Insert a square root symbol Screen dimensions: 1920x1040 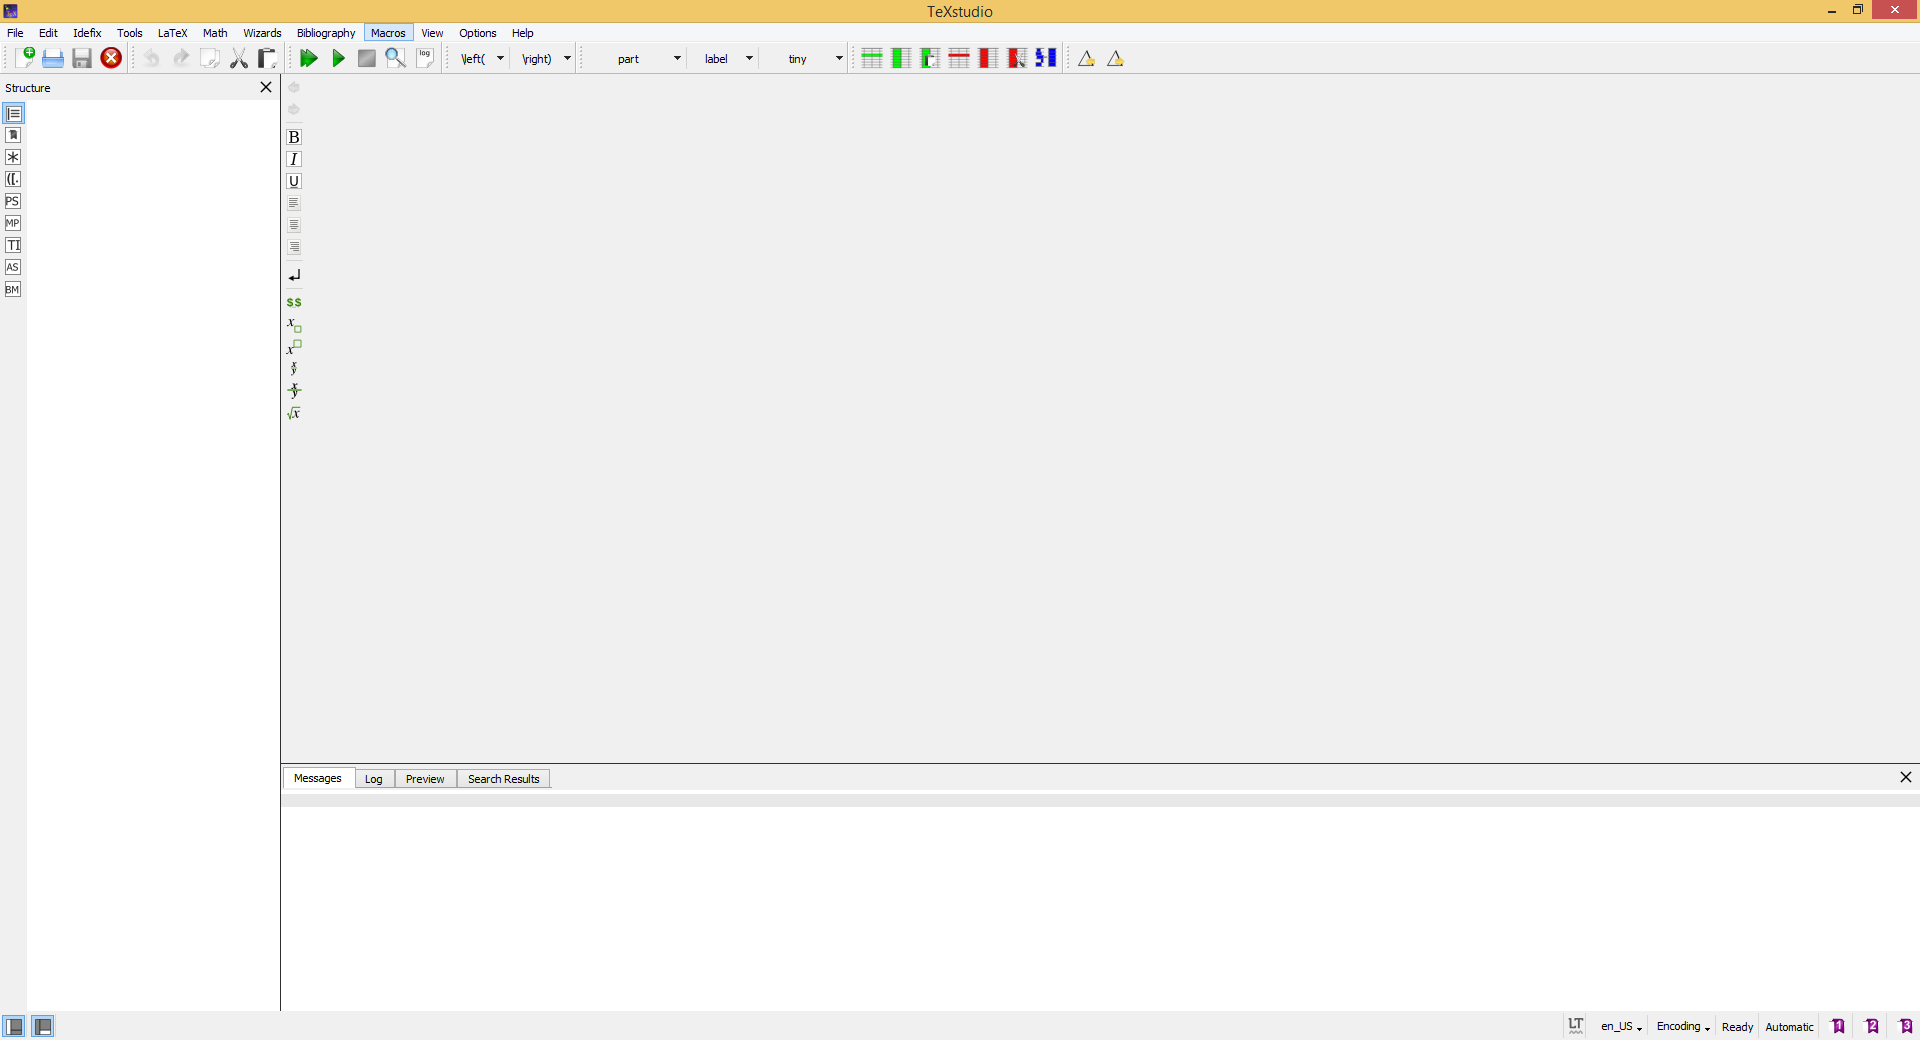[294, 413]
